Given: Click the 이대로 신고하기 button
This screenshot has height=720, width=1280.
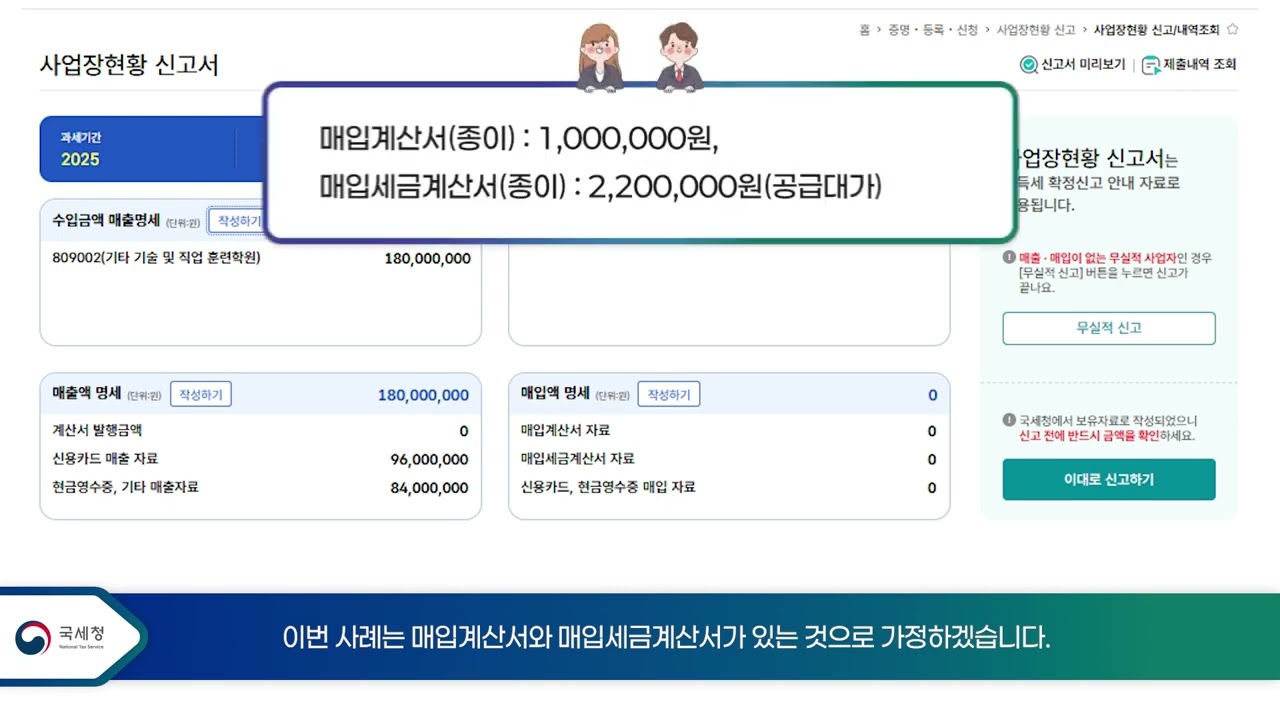Looking at the screenshot, I should [x=1109, y=480].
